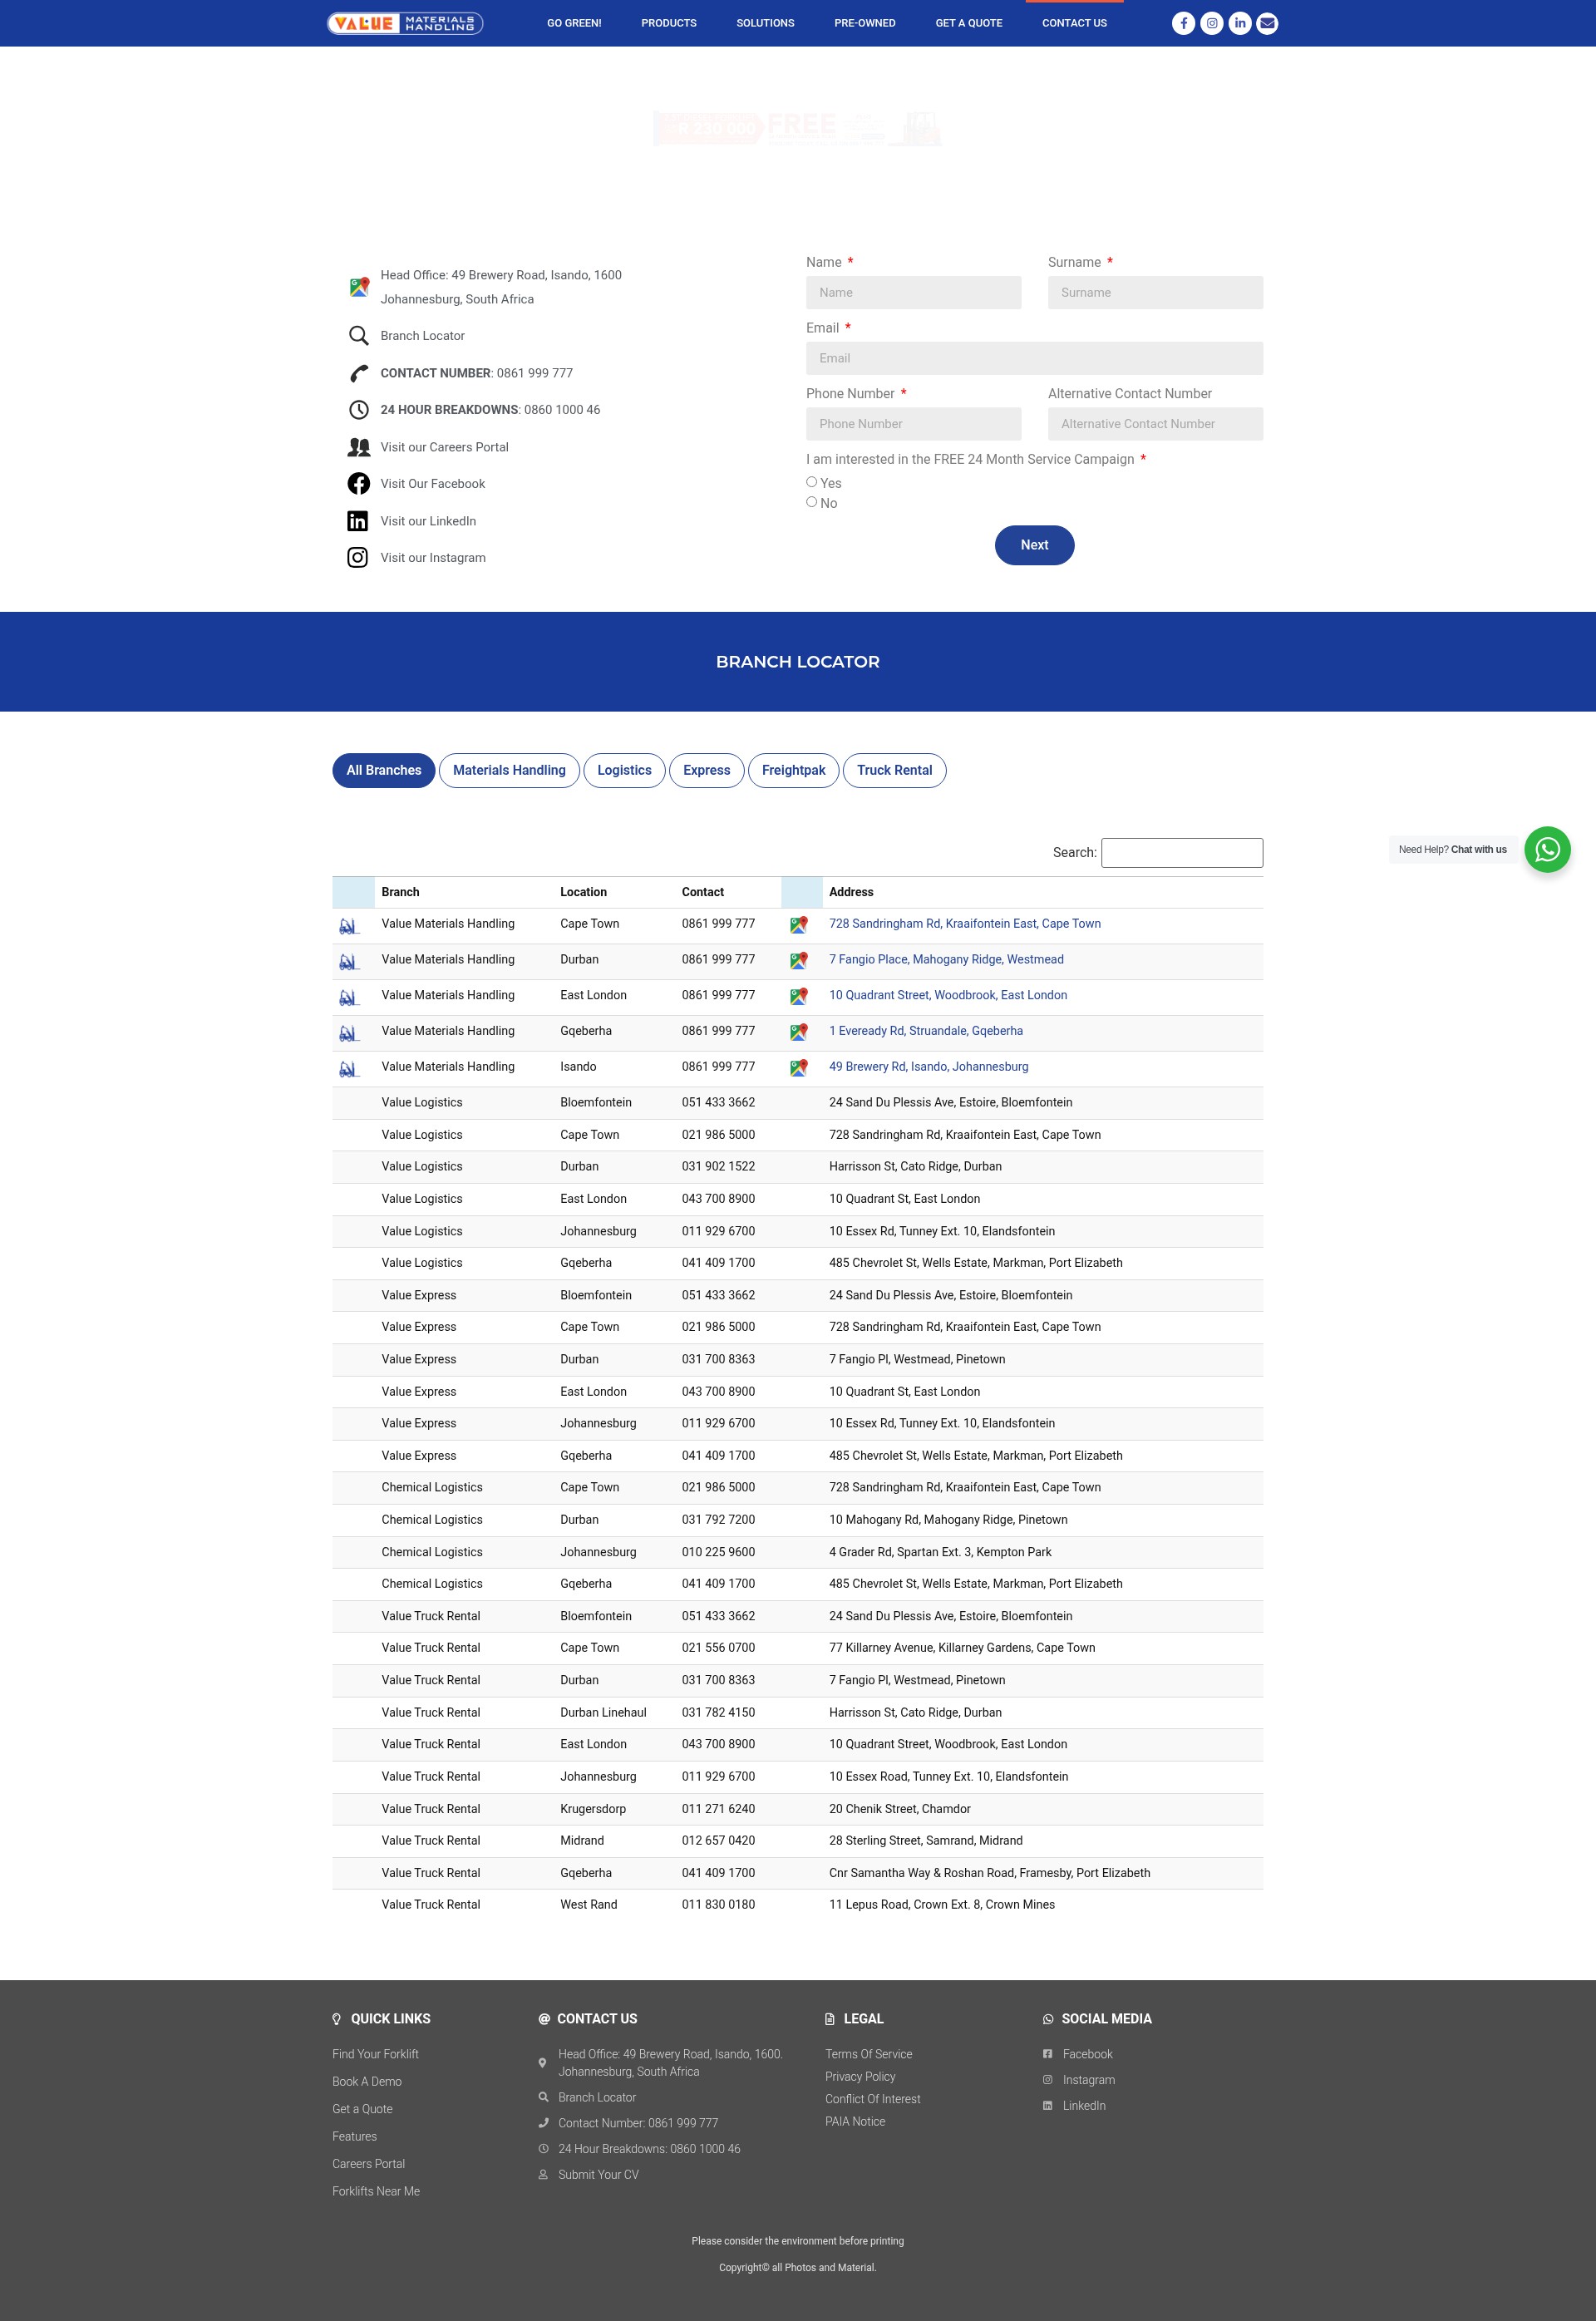Click the forklift icon in Cape Town row
The width and height of the screenshot is (1596, 2321).
[348, 926]
